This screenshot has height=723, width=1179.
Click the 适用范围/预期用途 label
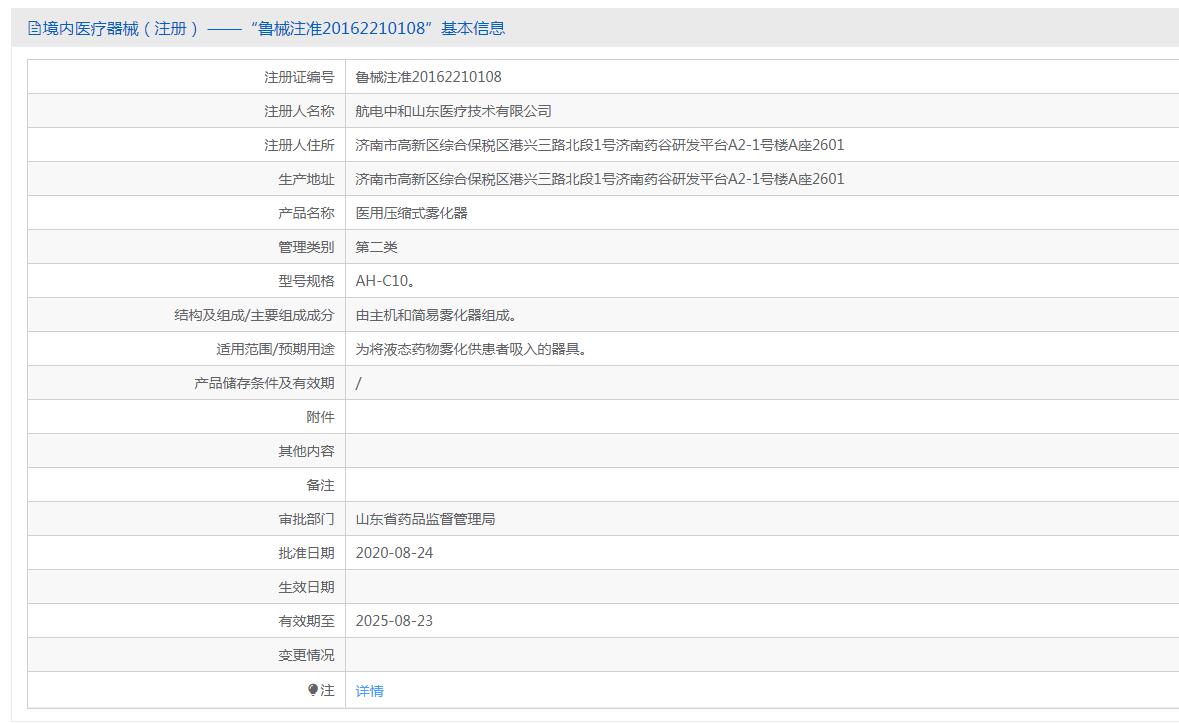275,349
